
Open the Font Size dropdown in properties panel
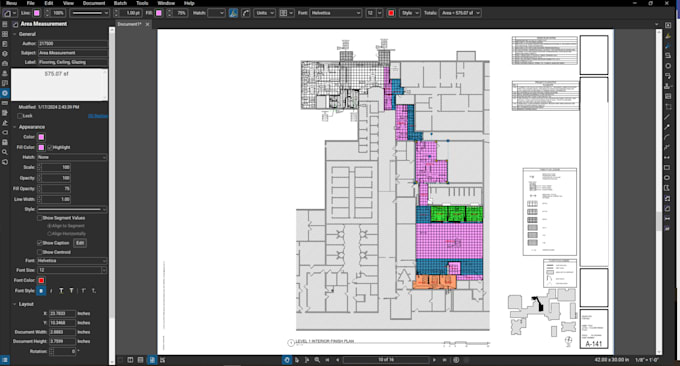tap(72, 270)
